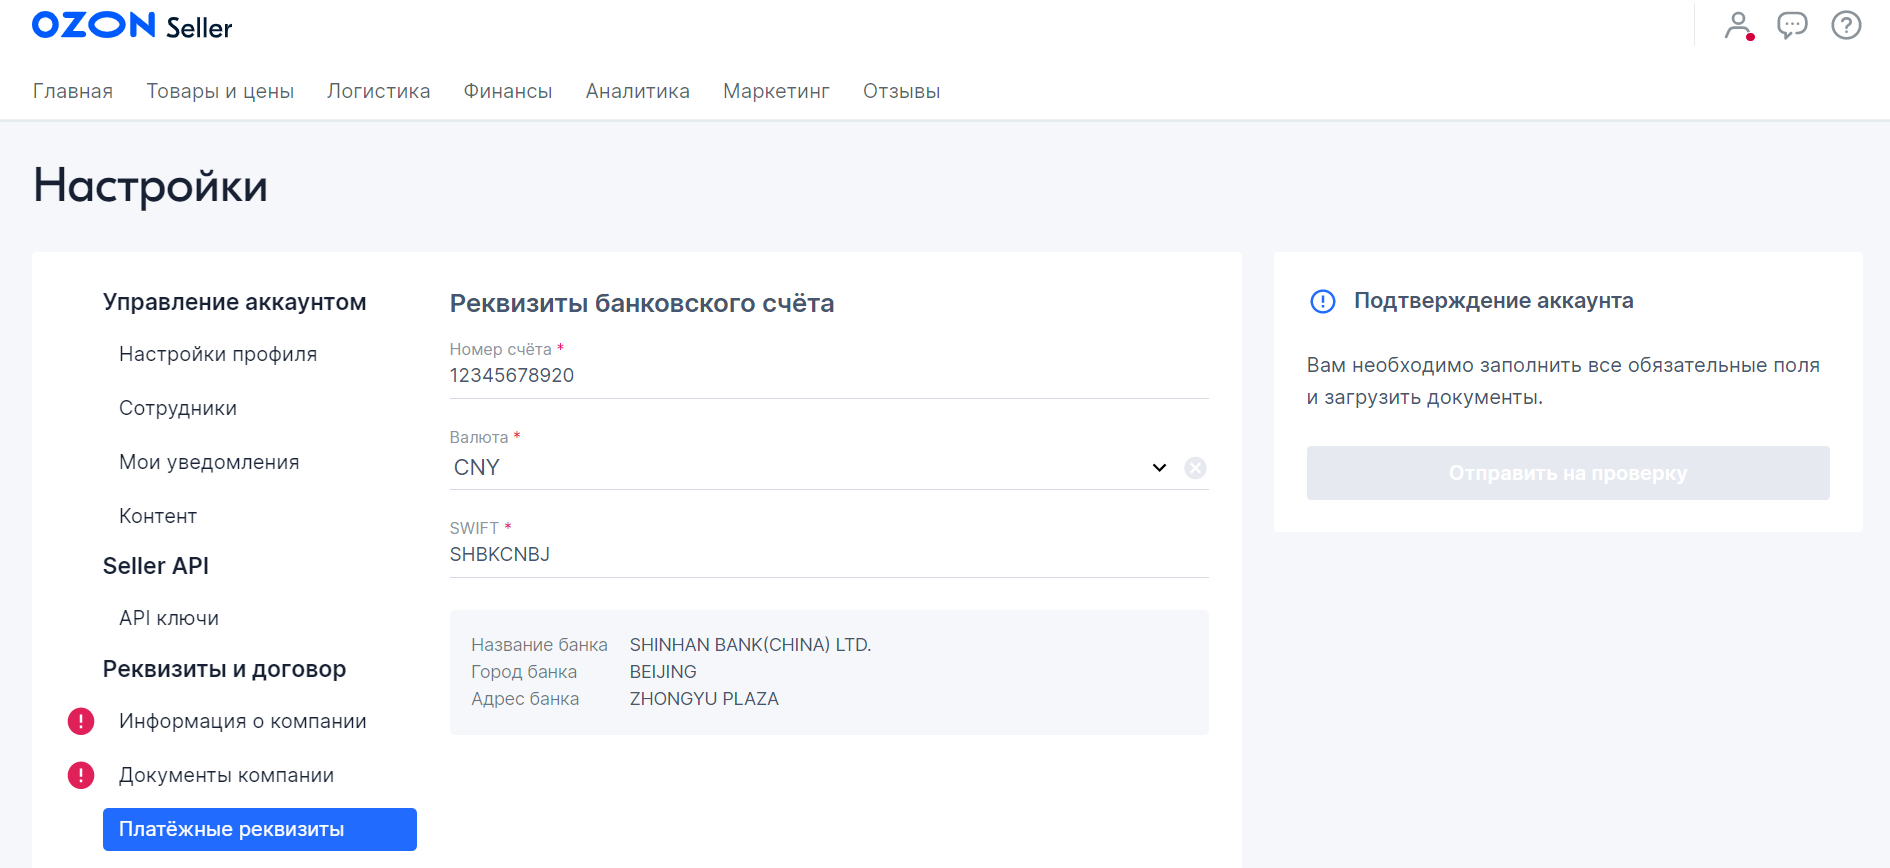Click info icon beside Подтверждение аккаунта
The image size is (1890, 868).
click(x=1323, y=301)
